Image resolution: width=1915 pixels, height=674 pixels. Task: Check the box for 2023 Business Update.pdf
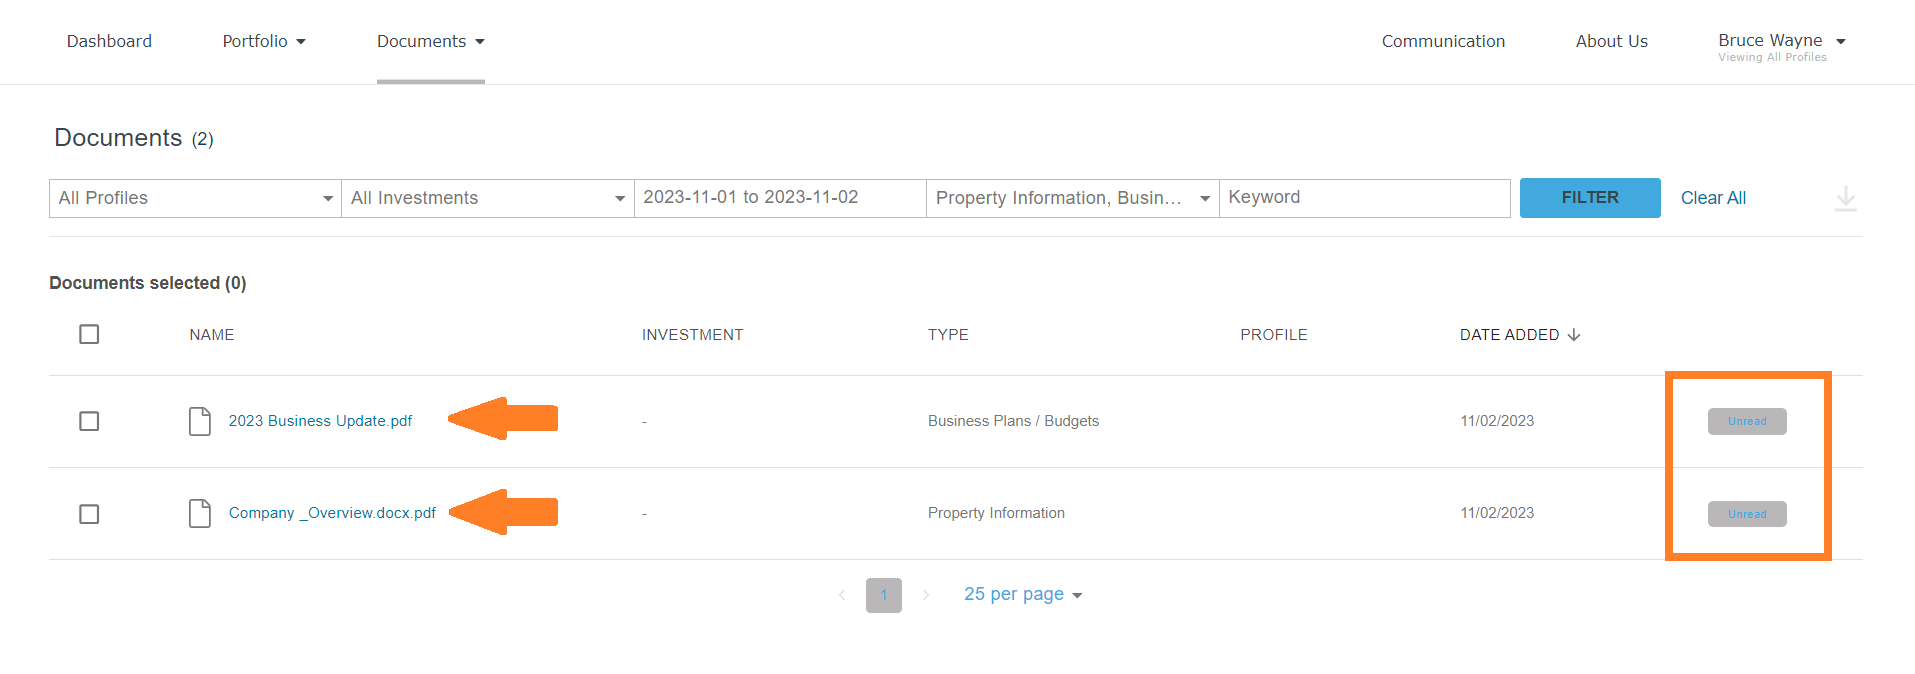(x=89, y=421)
